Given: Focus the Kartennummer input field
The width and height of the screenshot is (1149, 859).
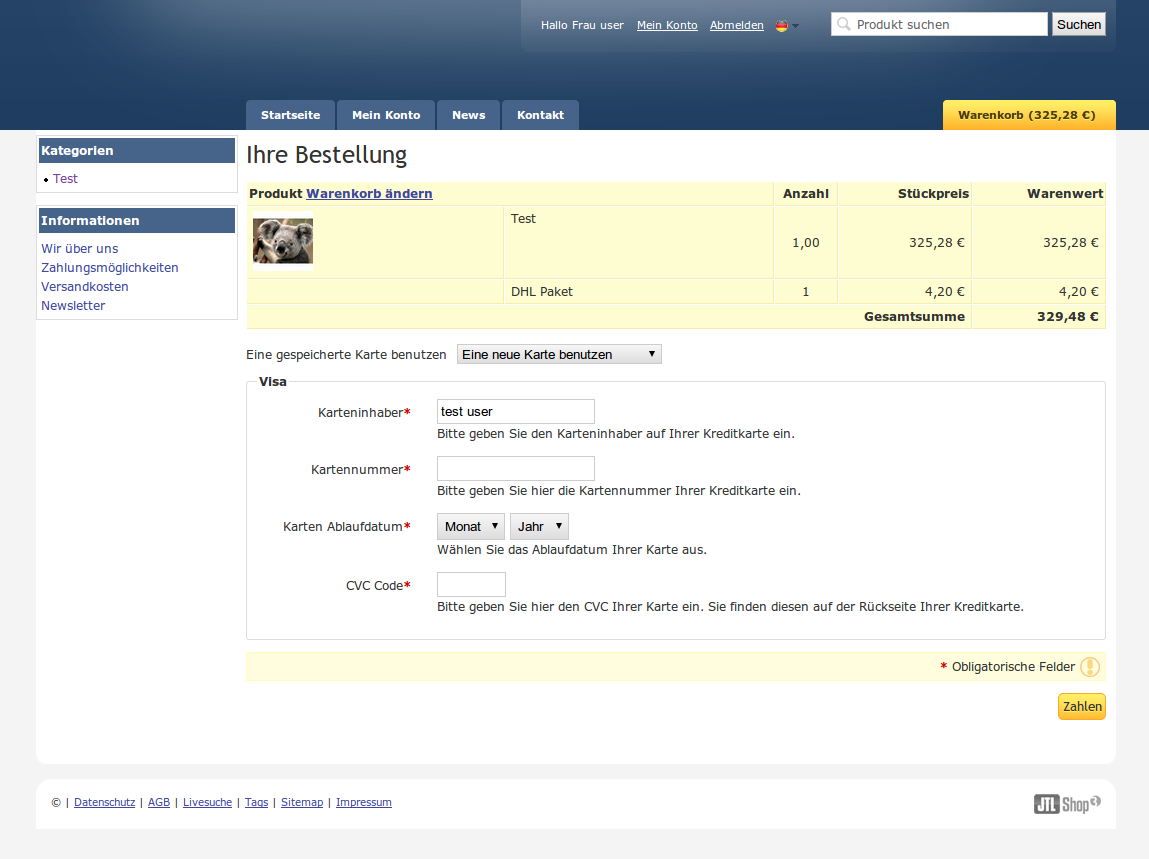Looking at the screenshot, I should [516, 468].
